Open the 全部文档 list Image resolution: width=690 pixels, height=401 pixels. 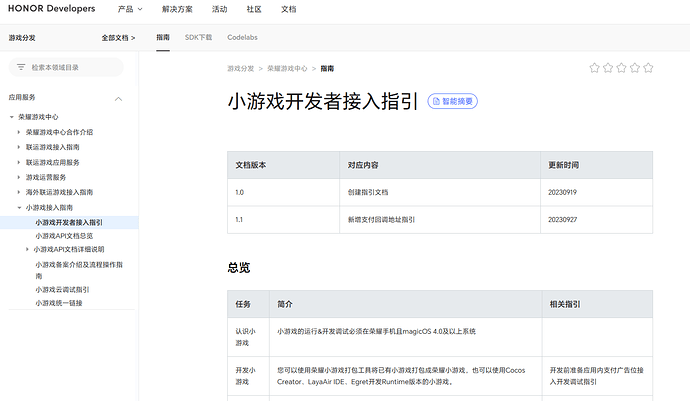118,38
